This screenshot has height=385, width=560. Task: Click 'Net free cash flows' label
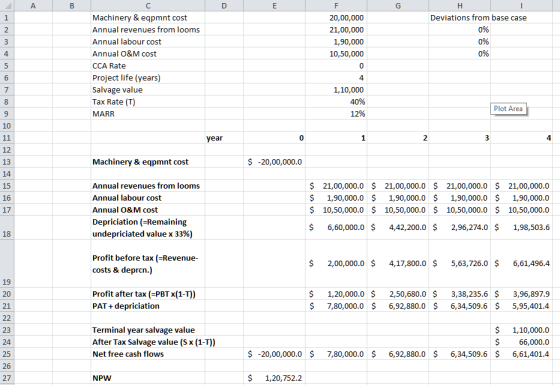click(128, 354)
